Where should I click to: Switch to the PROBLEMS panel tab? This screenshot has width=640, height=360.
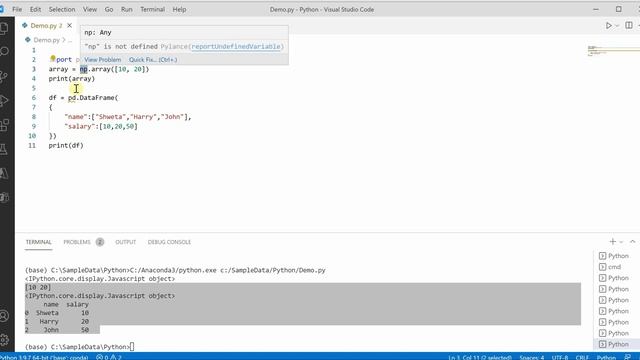(x=77, y=242)
